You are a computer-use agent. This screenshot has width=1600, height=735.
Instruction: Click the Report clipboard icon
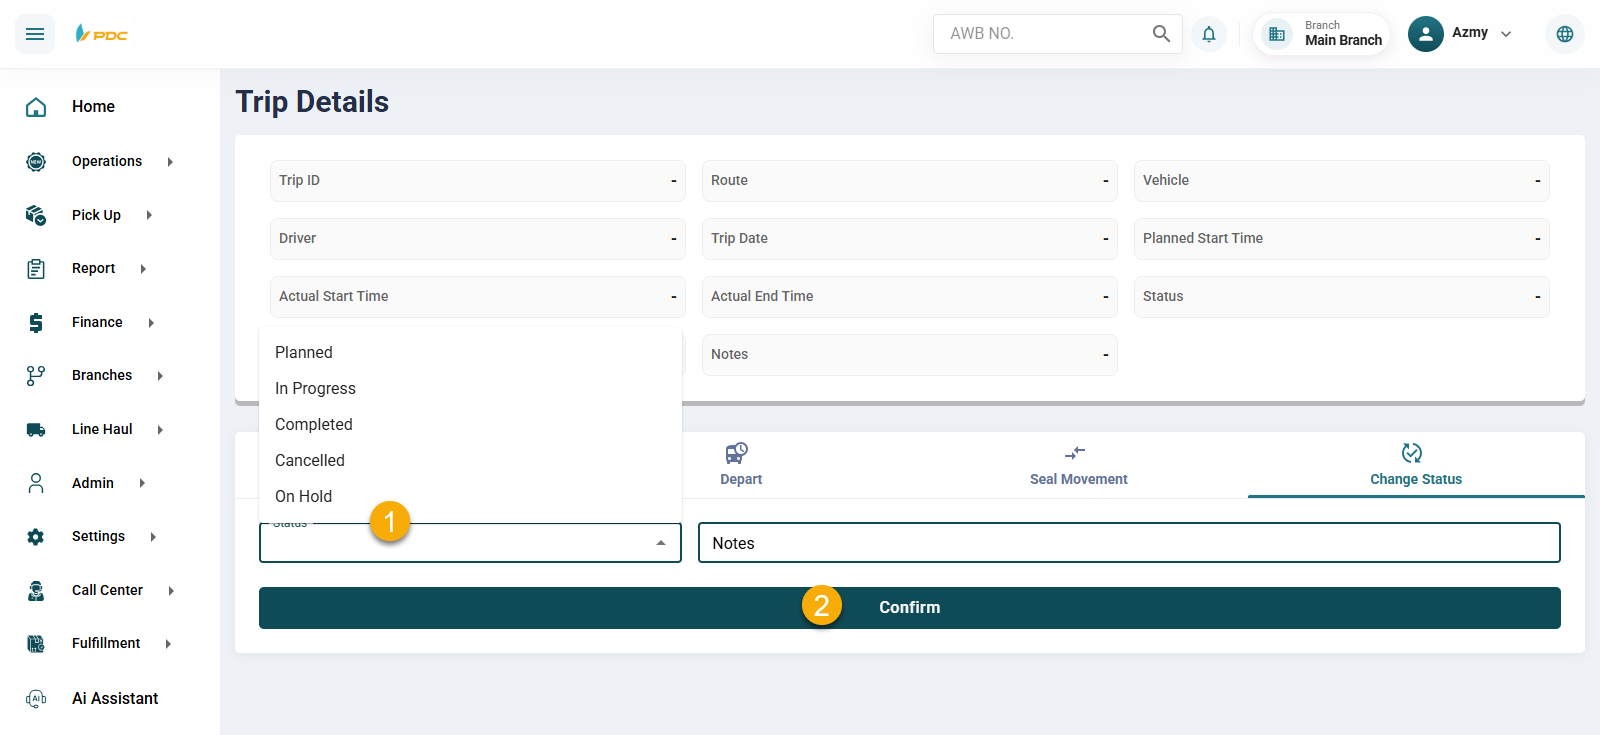click(36, 269)
